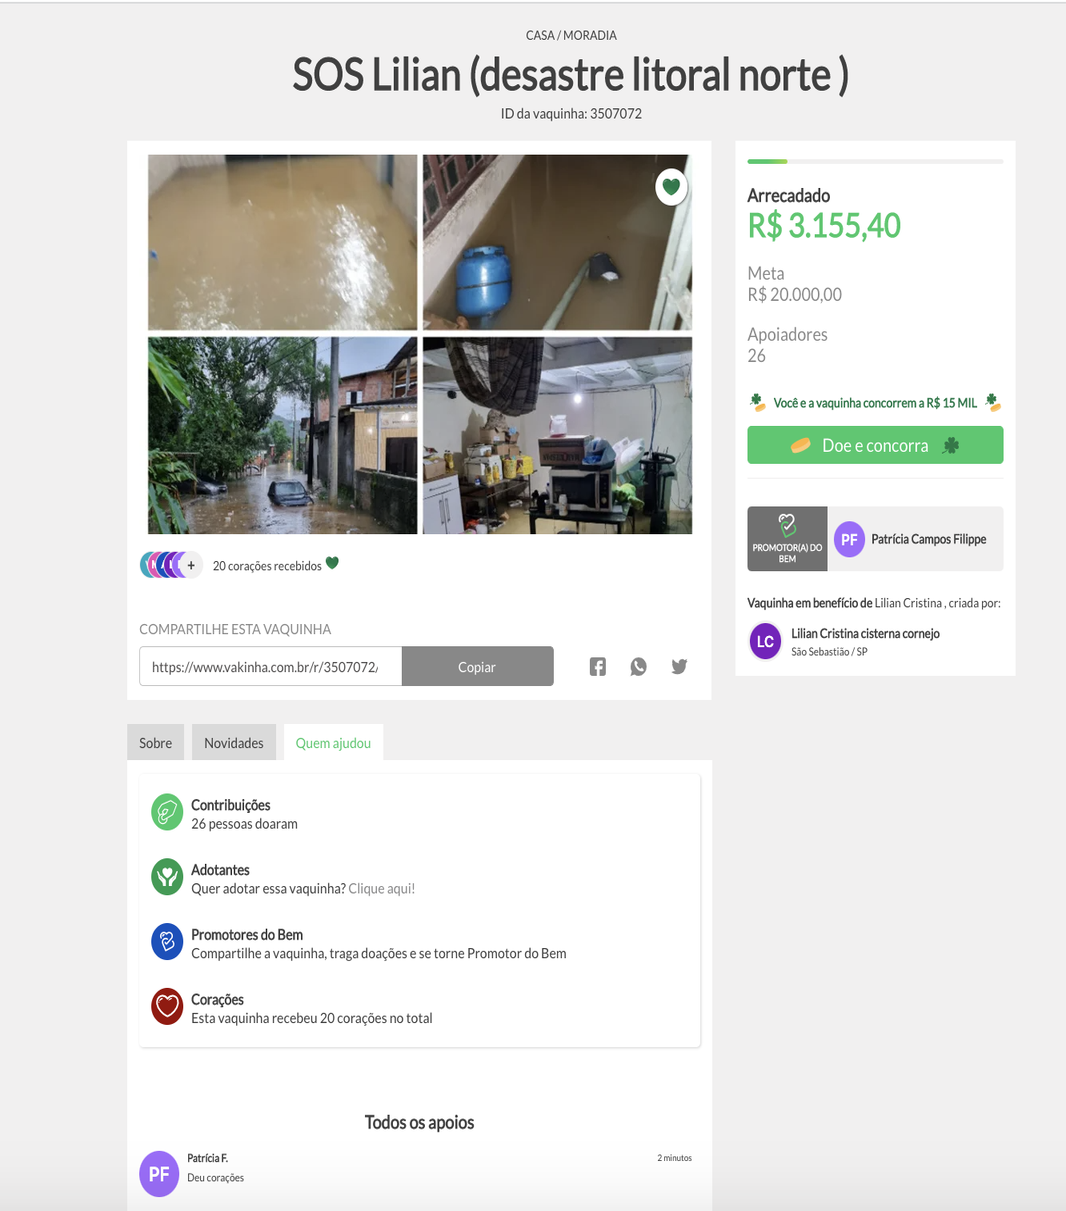Open the flooded street photo thumbnail
The width and height of the screenshot is (1066, 1211).
point(283,435)
